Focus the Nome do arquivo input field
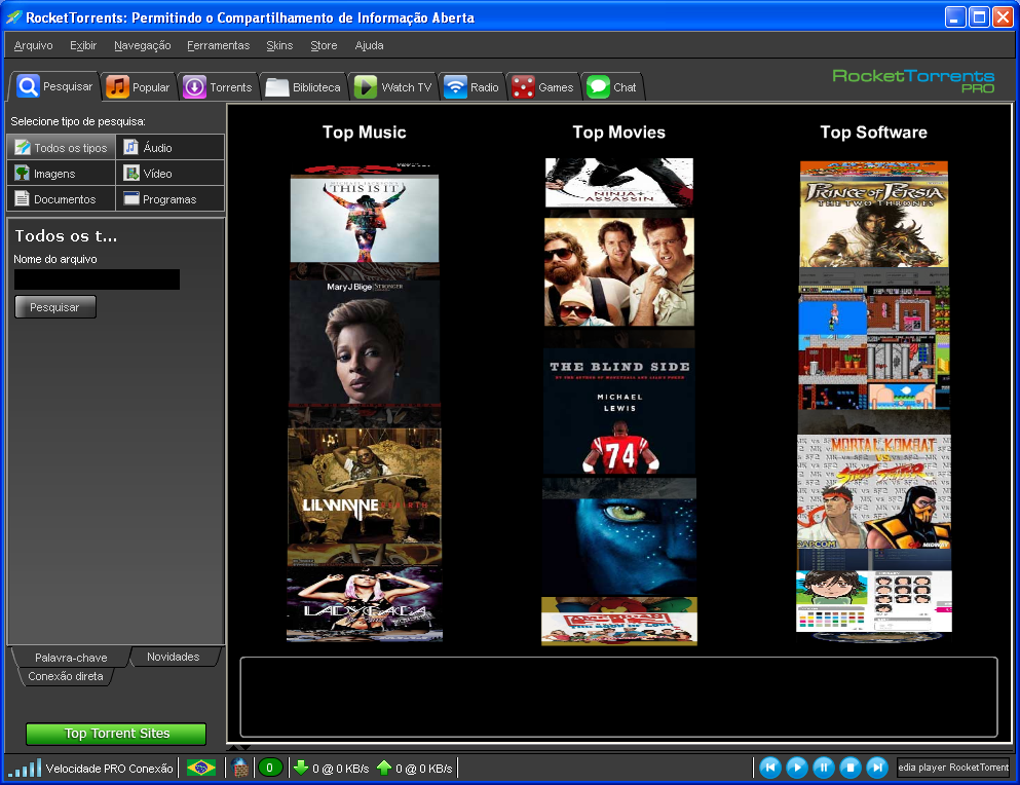 click(x=97, y=280)
